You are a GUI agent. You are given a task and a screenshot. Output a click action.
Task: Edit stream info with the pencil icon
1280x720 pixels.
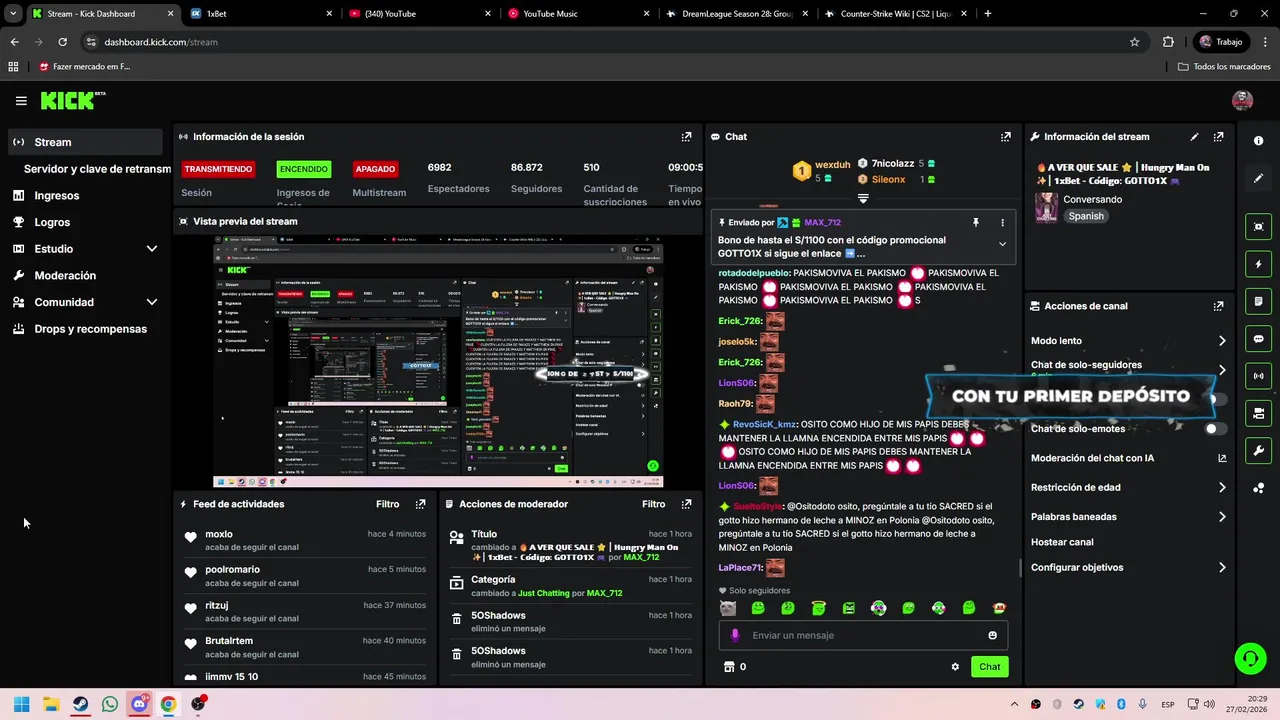point(1194,137)
